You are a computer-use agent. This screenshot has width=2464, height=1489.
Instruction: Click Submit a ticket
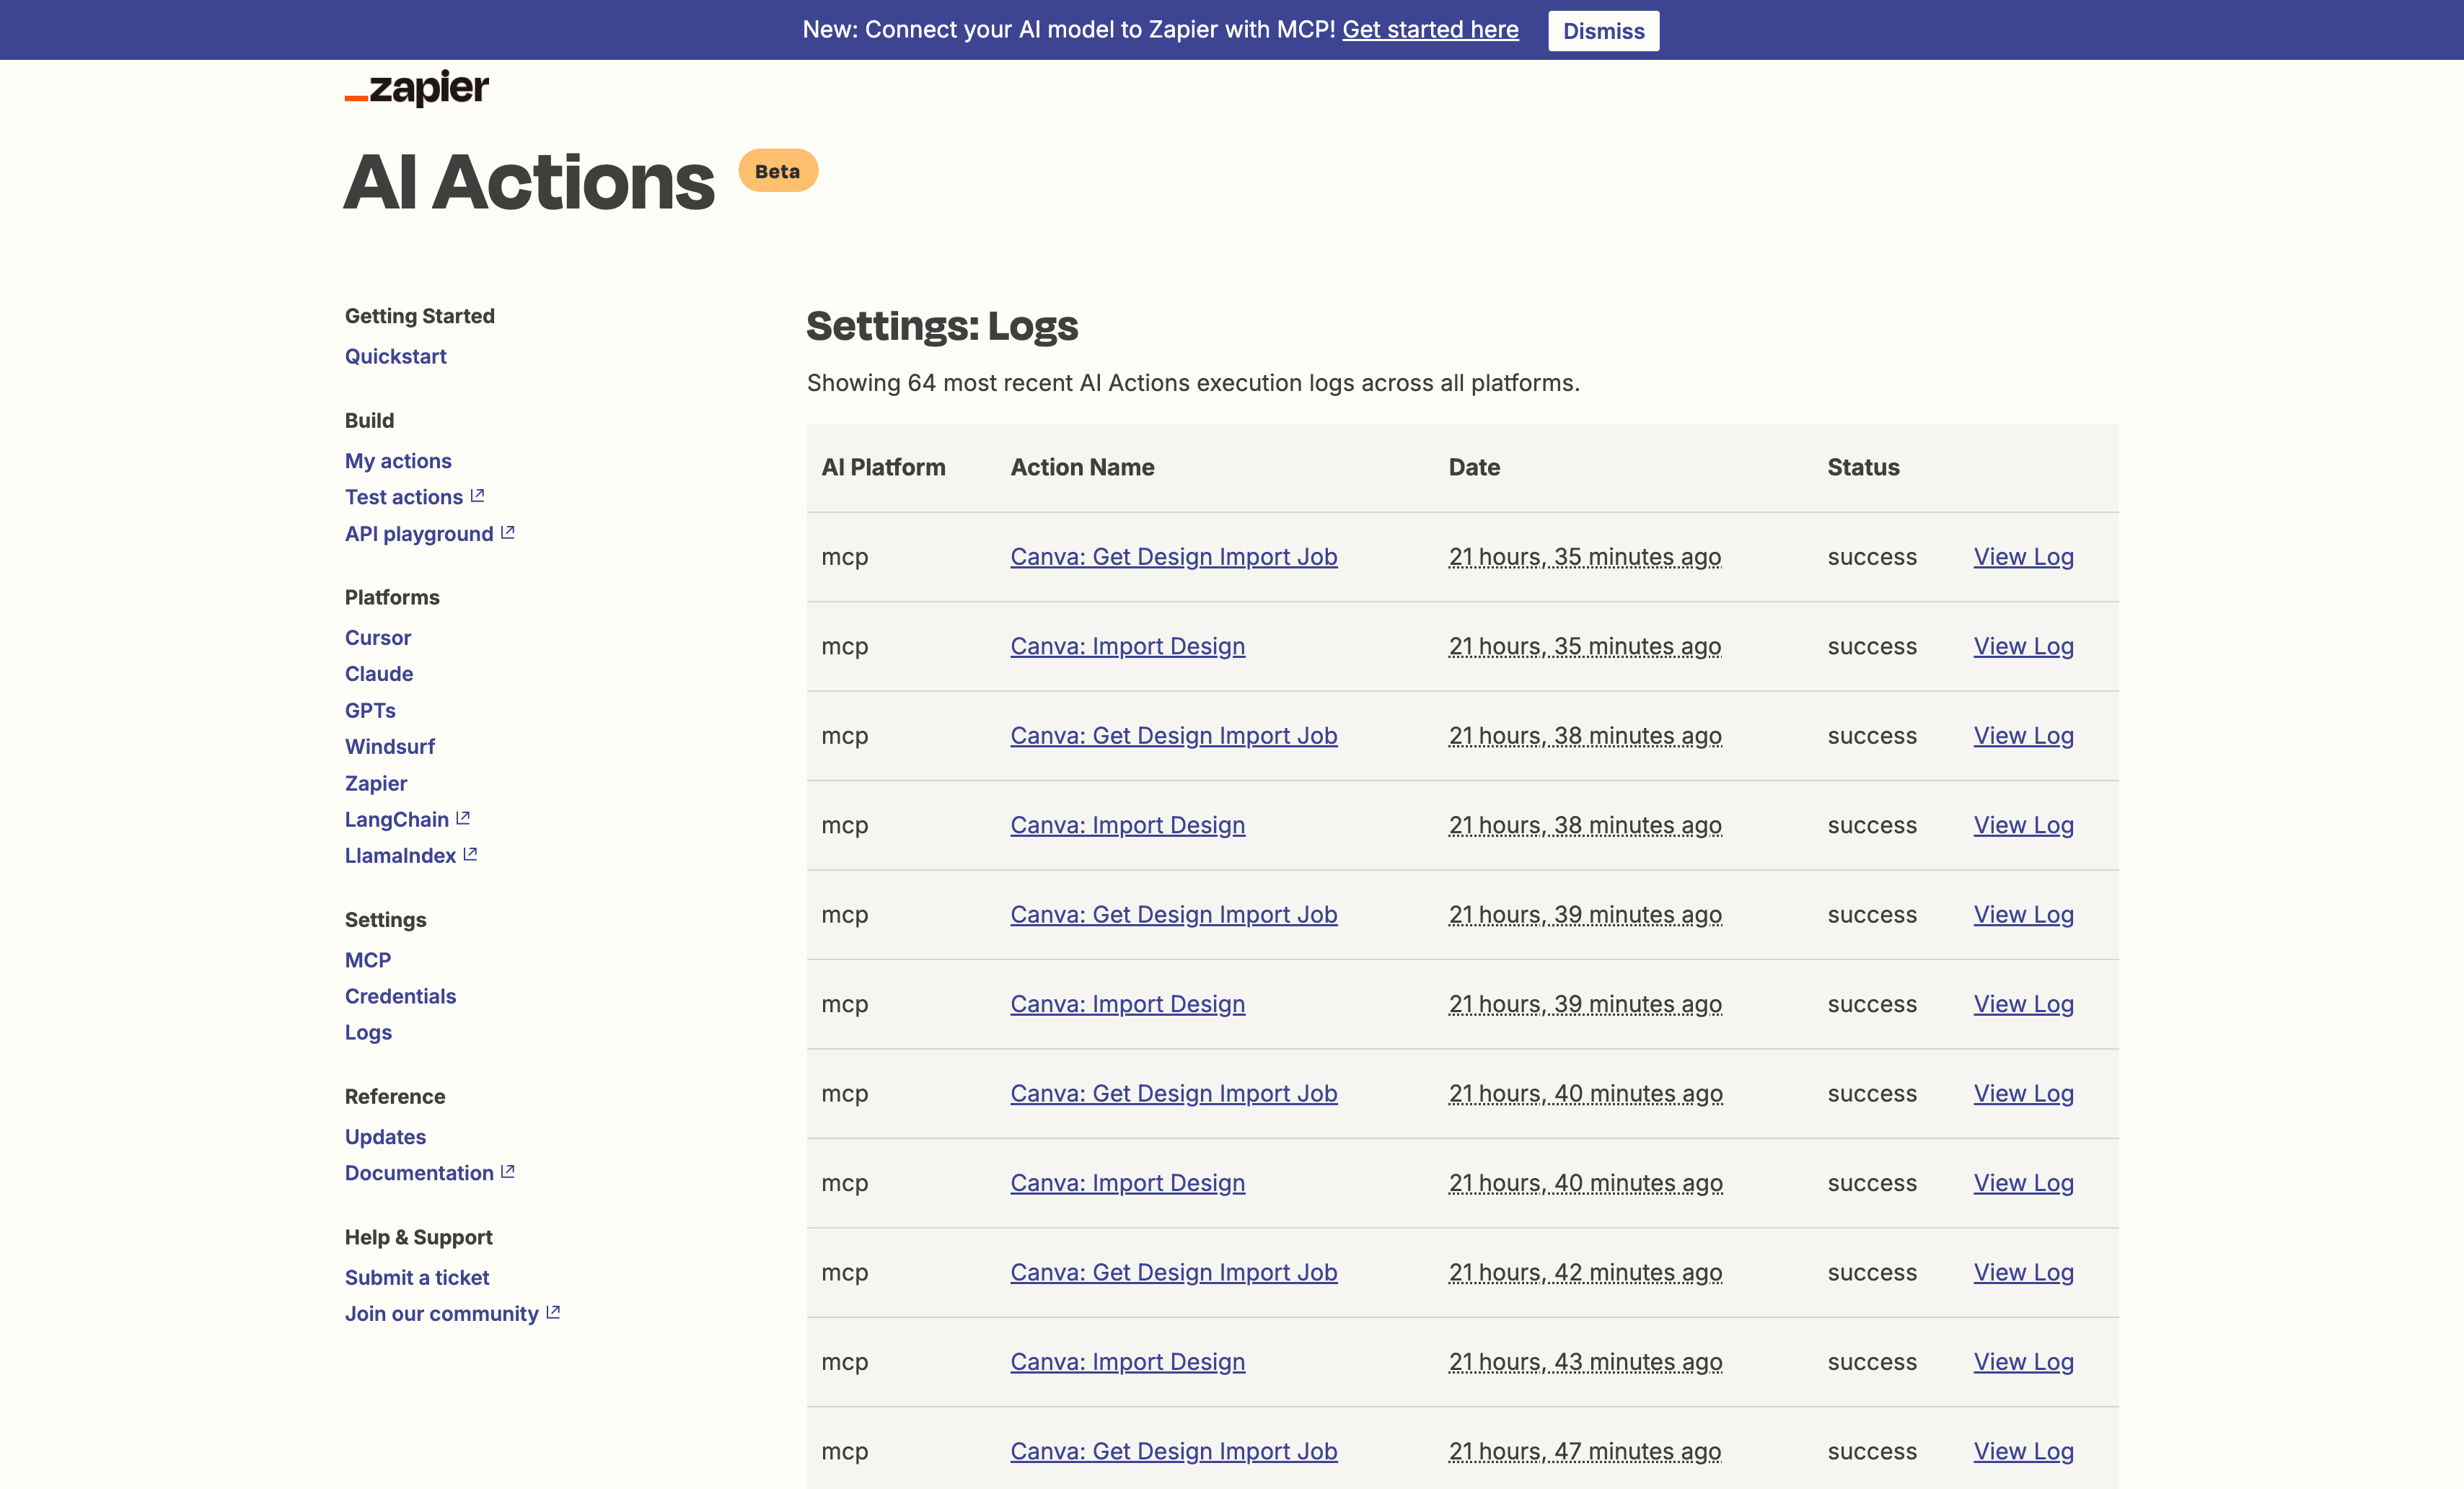(x=417, y=1278)
